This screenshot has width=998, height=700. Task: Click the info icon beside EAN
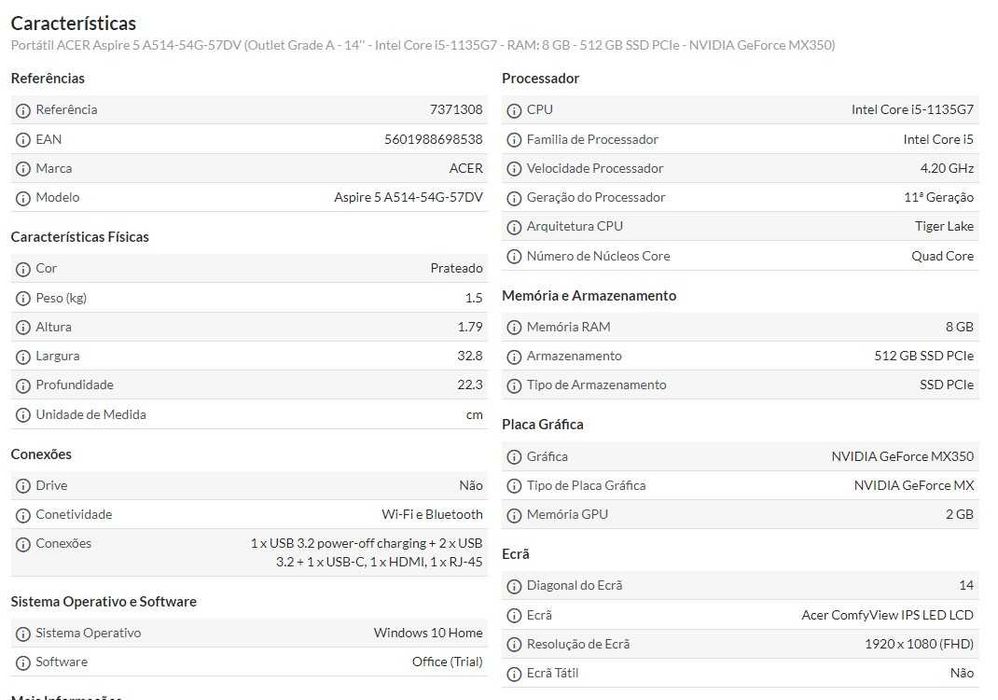pos(23,140)
